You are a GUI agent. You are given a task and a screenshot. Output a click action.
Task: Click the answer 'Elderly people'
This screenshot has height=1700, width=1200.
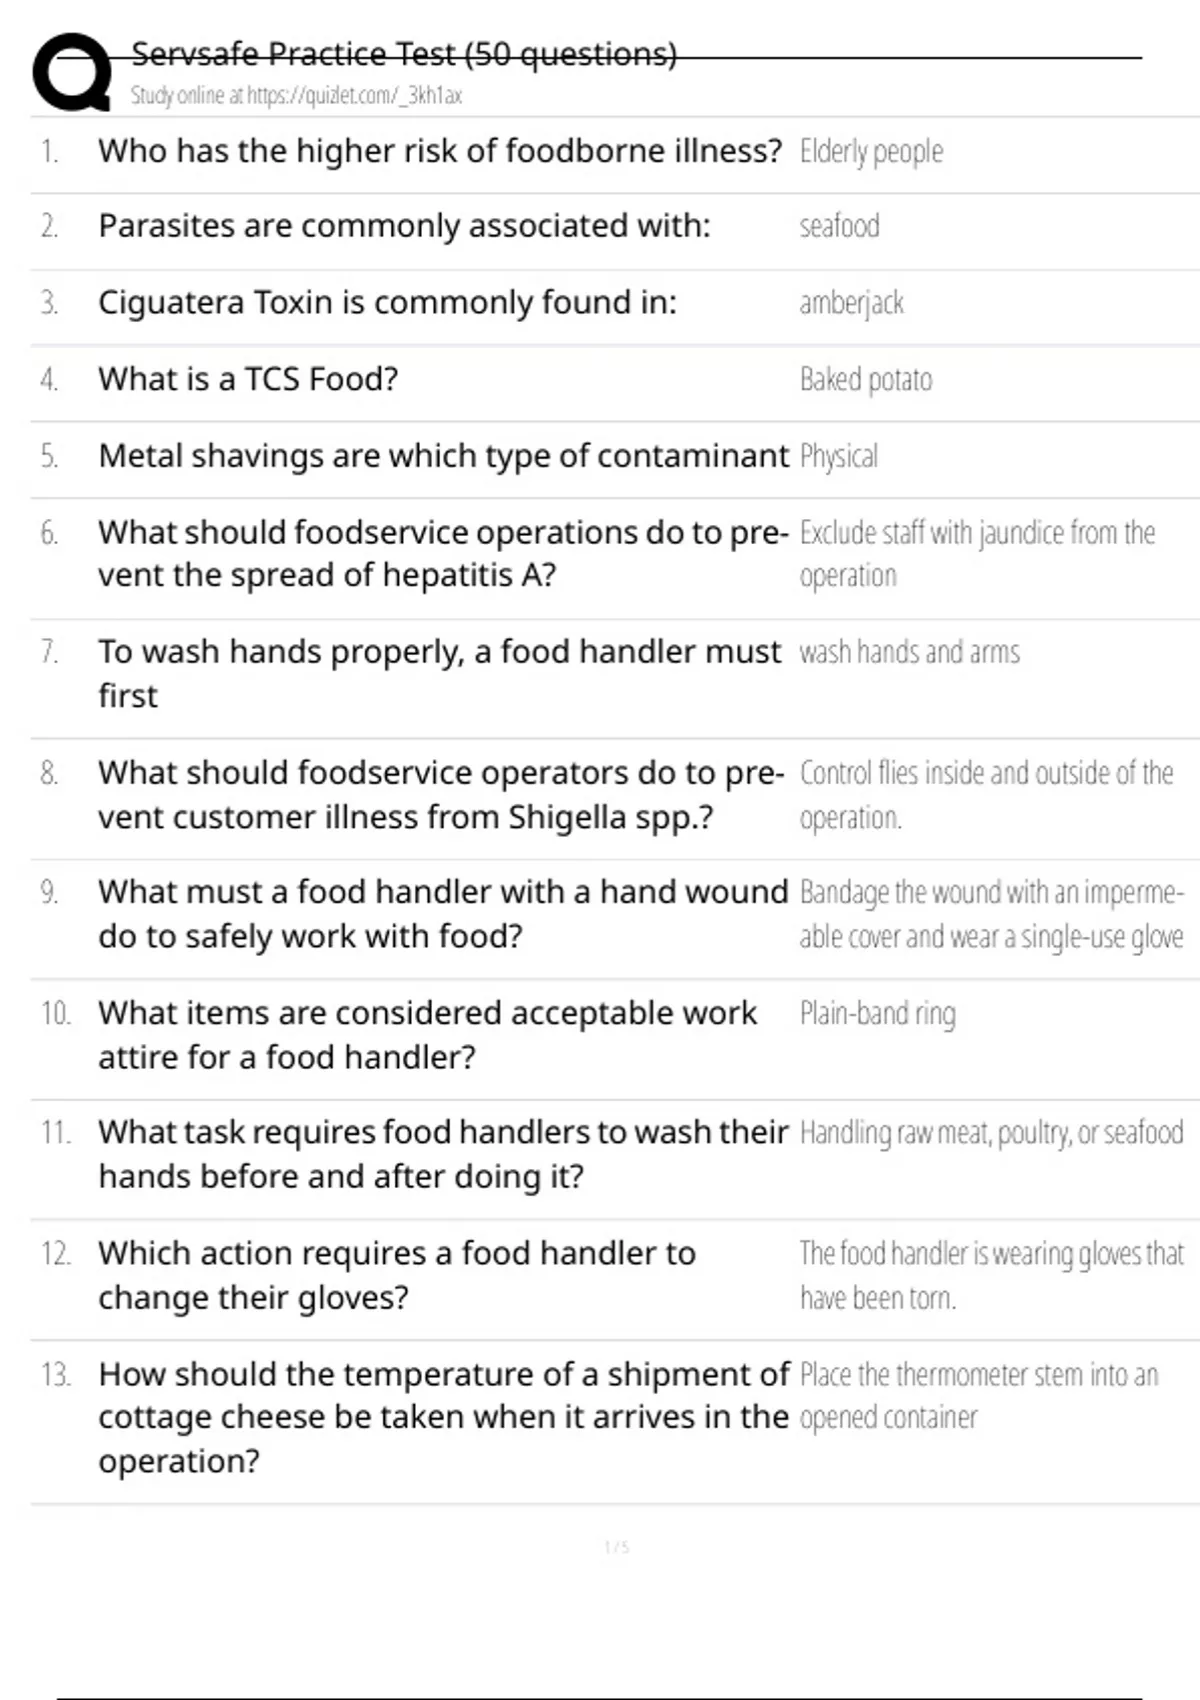pos(871,152)
